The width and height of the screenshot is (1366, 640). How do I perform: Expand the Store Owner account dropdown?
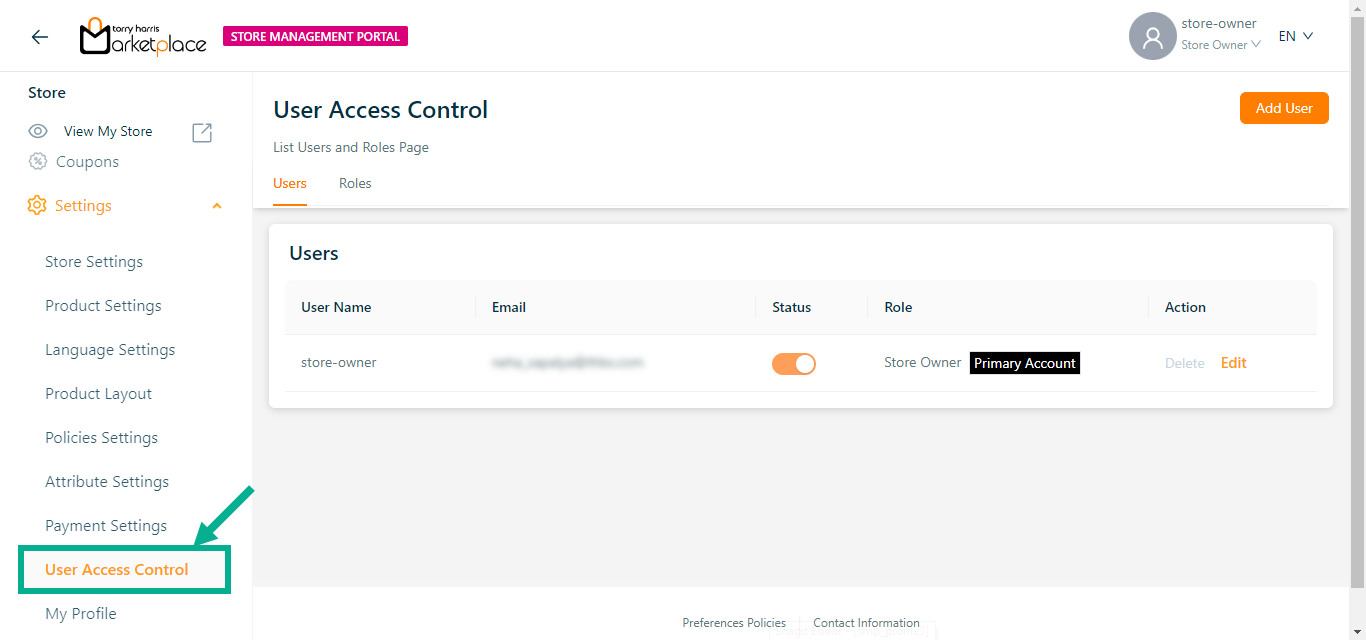point(1220,45)
